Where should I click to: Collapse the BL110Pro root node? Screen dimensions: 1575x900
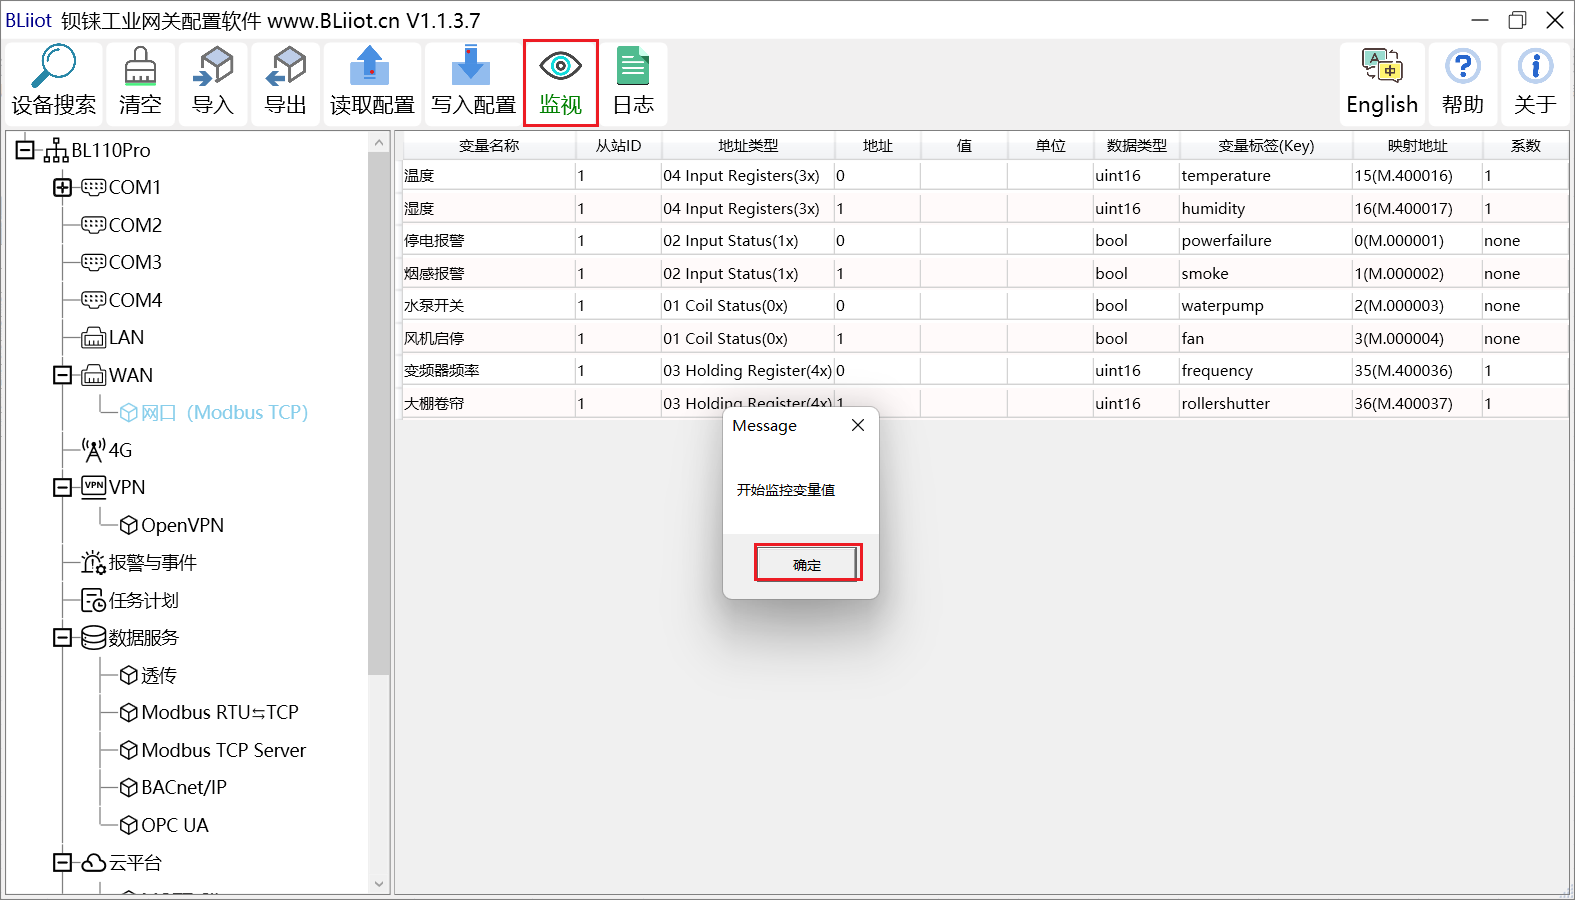coord(25,150)
